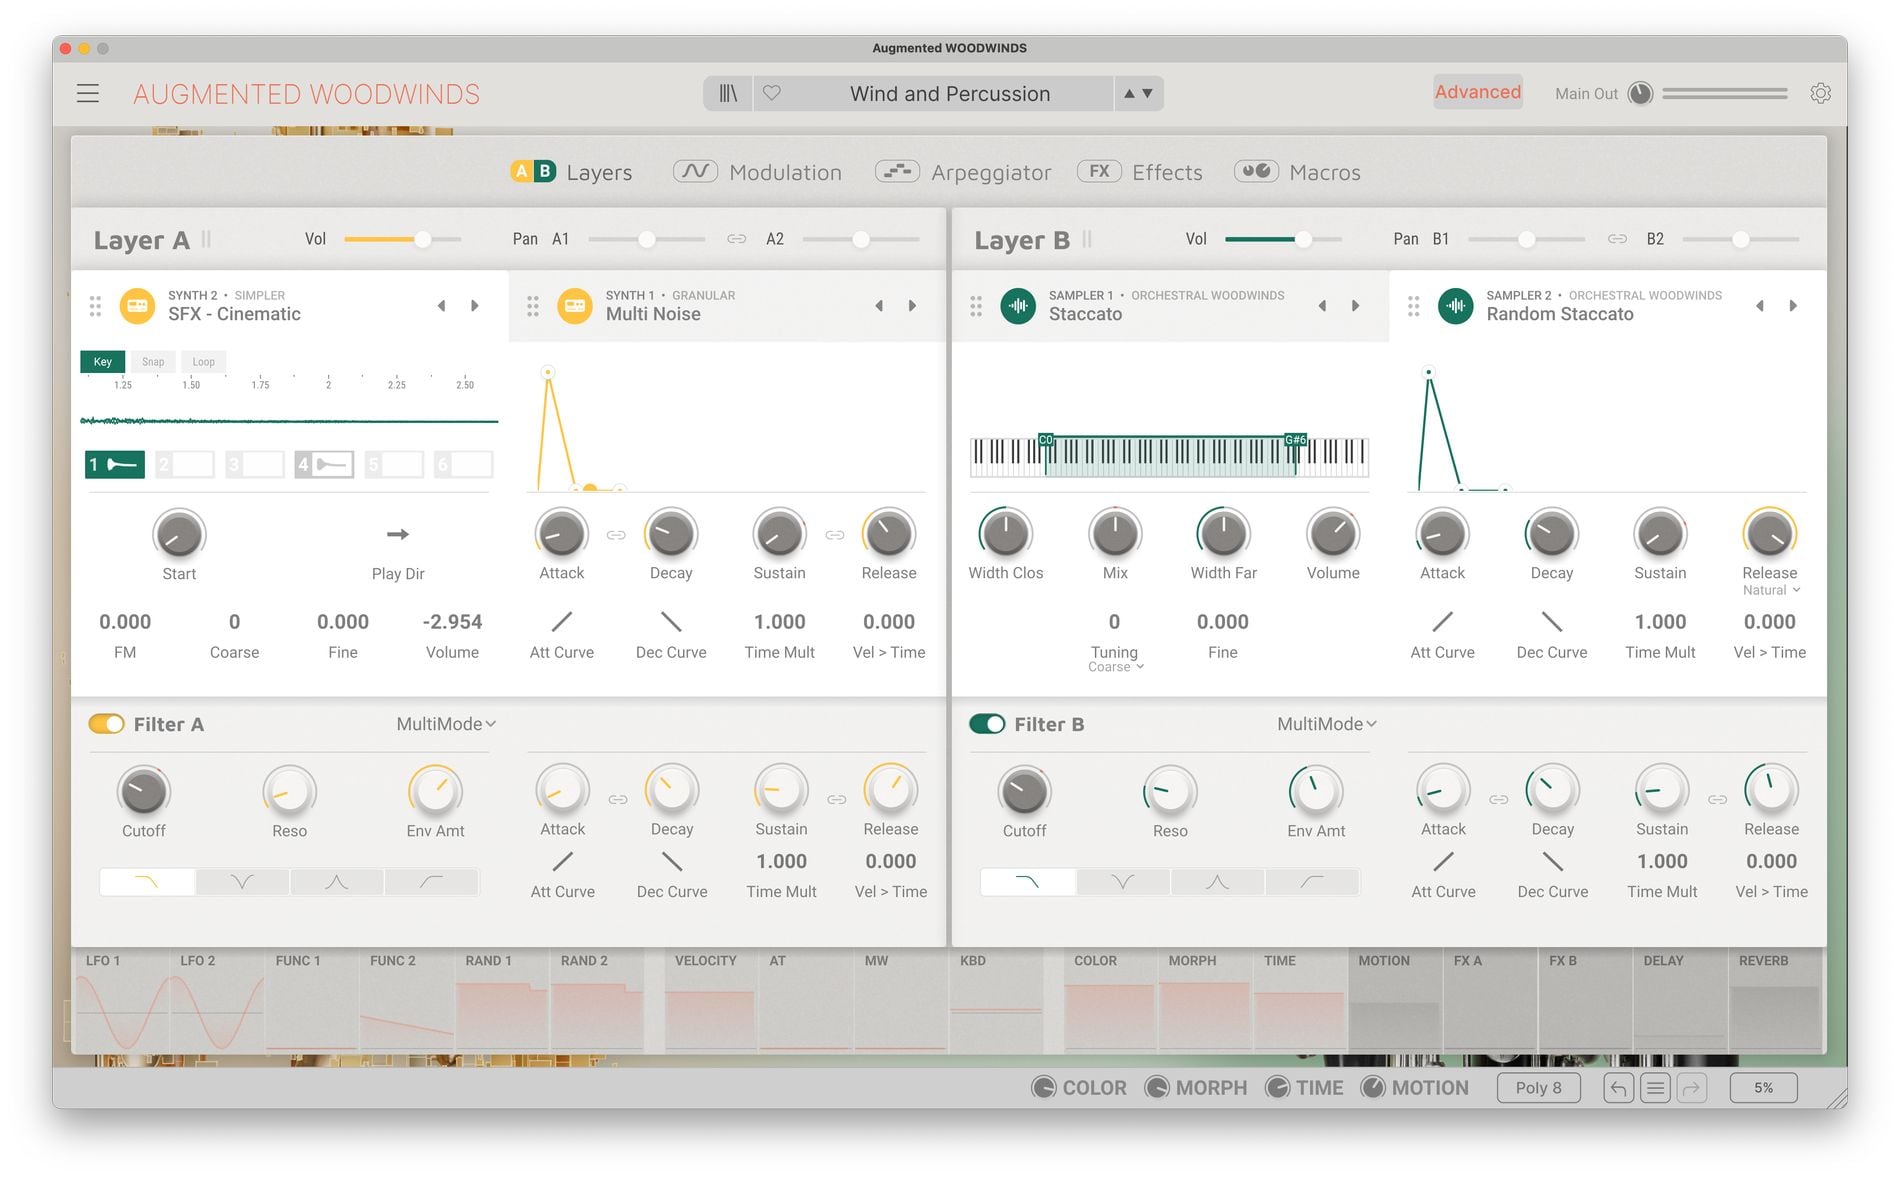
Task: Open the edit history list icon
Action: click(x=1655, y=1088)
